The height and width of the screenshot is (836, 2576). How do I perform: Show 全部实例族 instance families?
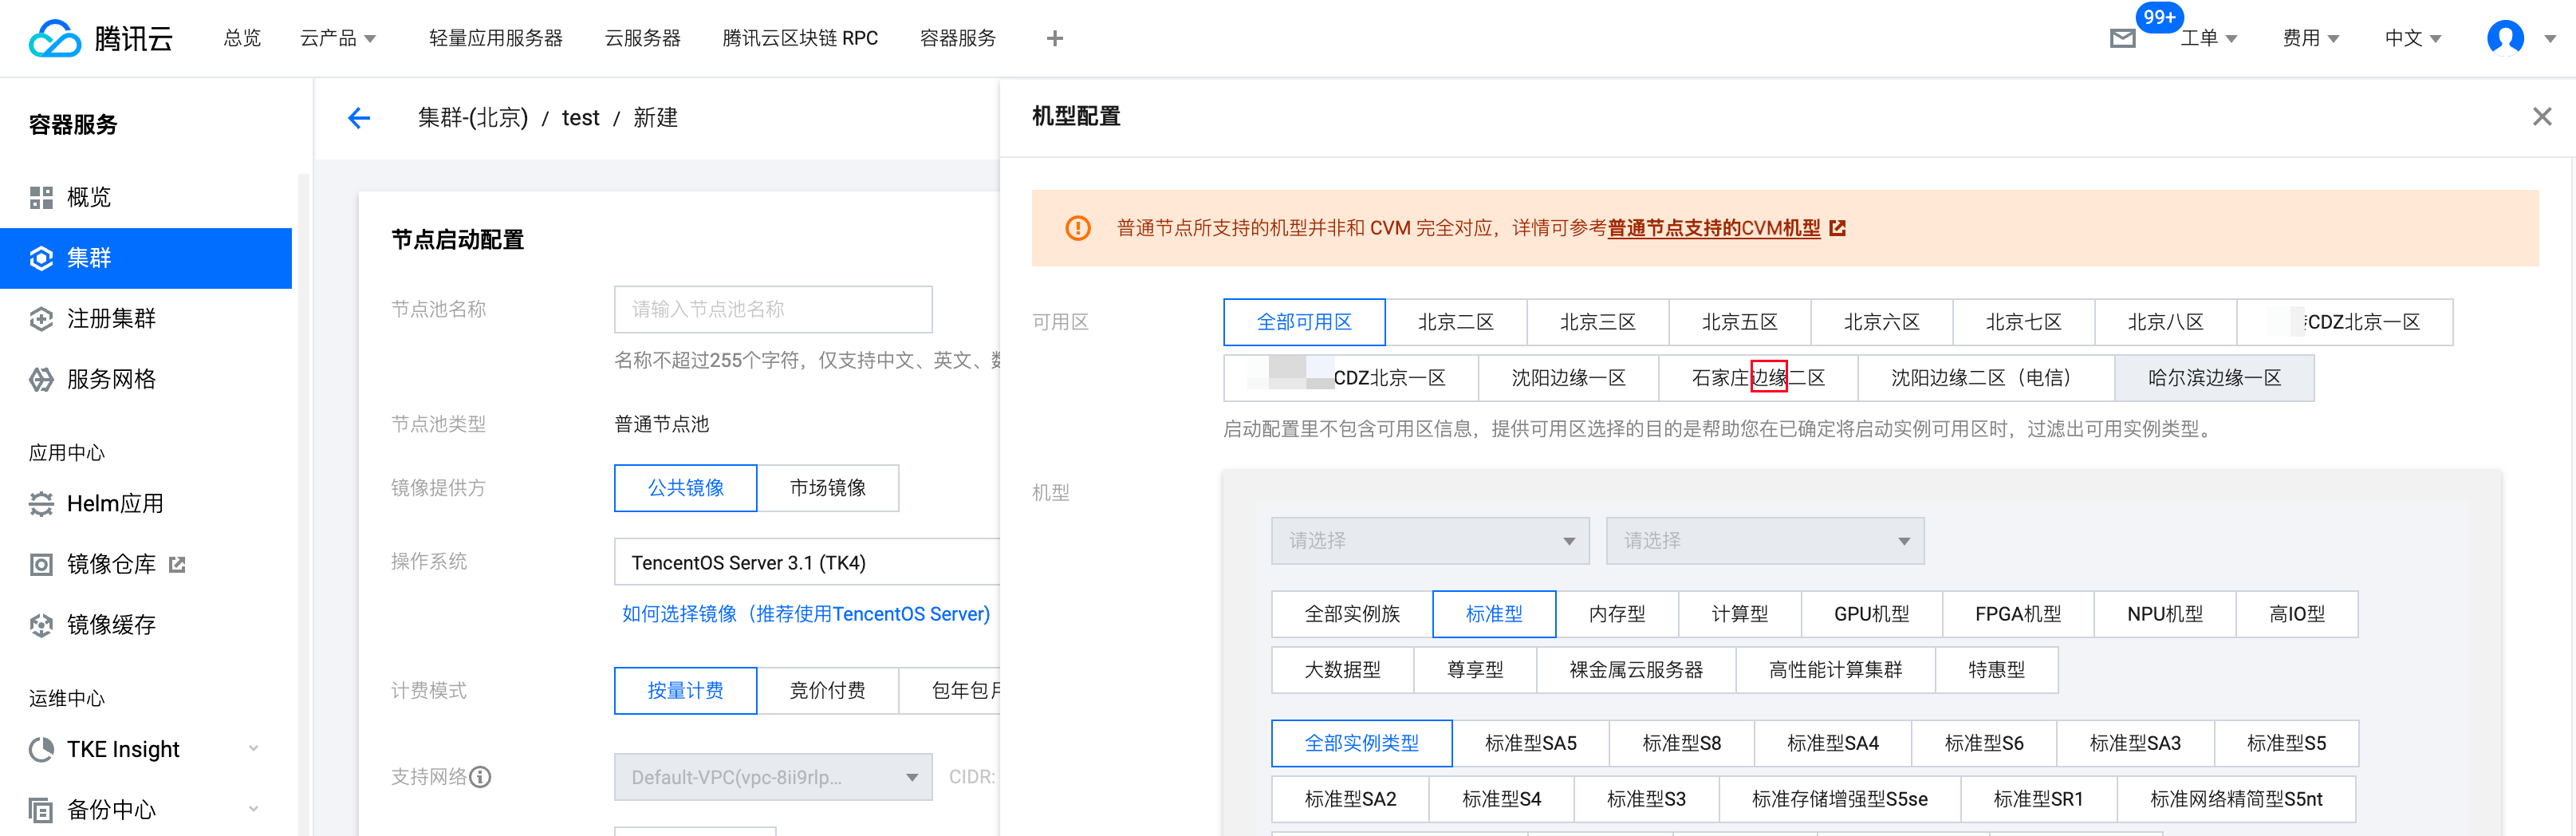[x=1352, y=614]
